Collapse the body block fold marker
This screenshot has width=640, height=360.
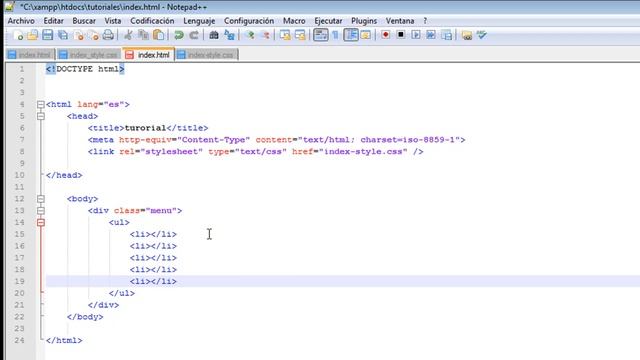click(41, 199)
